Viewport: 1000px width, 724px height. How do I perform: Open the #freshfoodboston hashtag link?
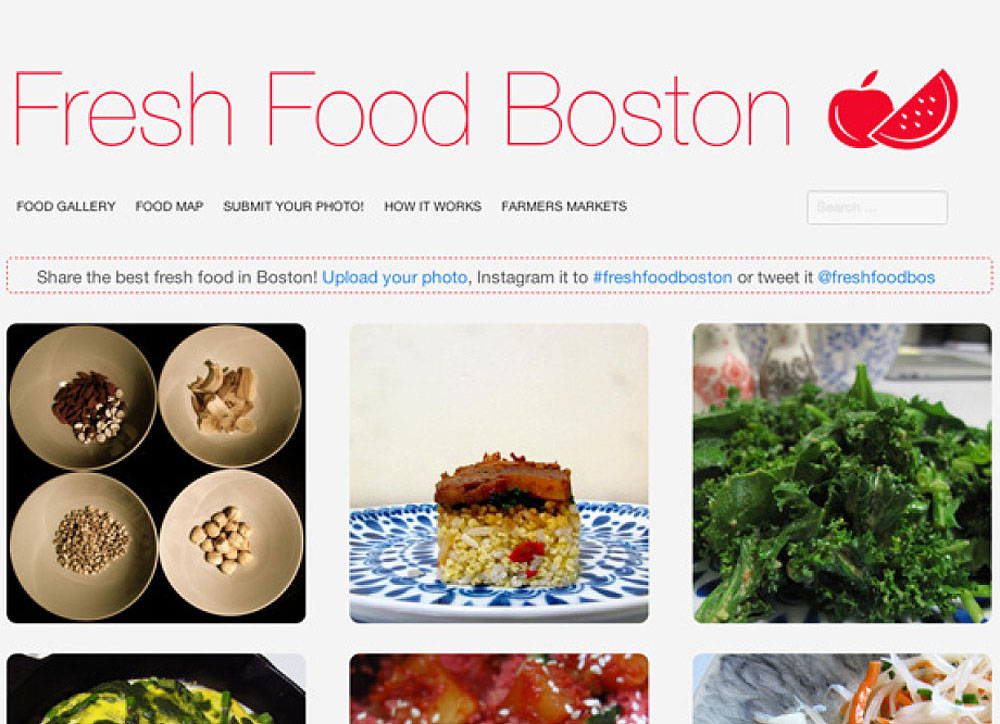click(663, 277)
